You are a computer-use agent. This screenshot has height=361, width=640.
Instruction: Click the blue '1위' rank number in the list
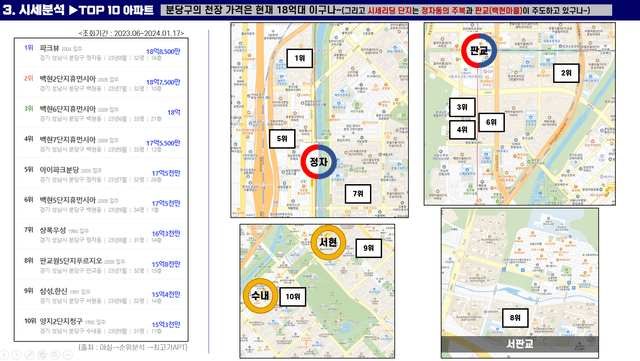point(29,48)
